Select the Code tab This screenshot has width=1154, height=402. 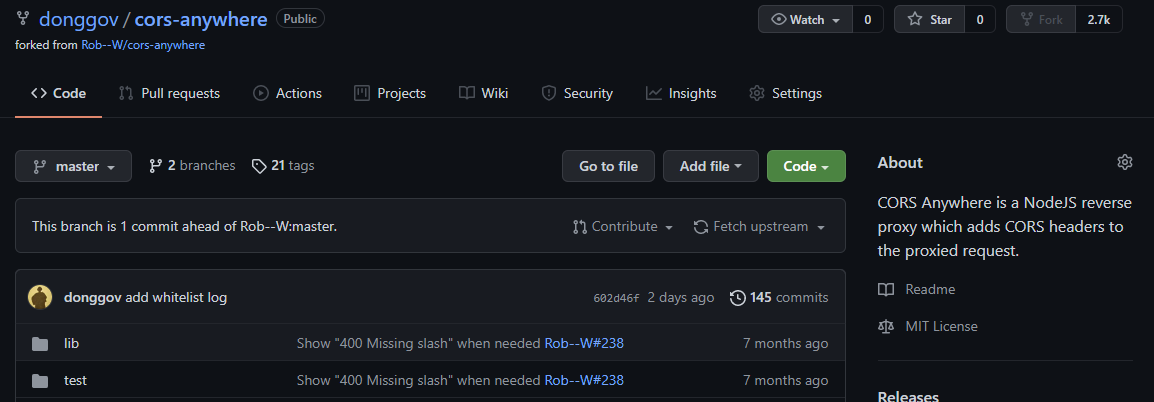[x=58, y=94]
